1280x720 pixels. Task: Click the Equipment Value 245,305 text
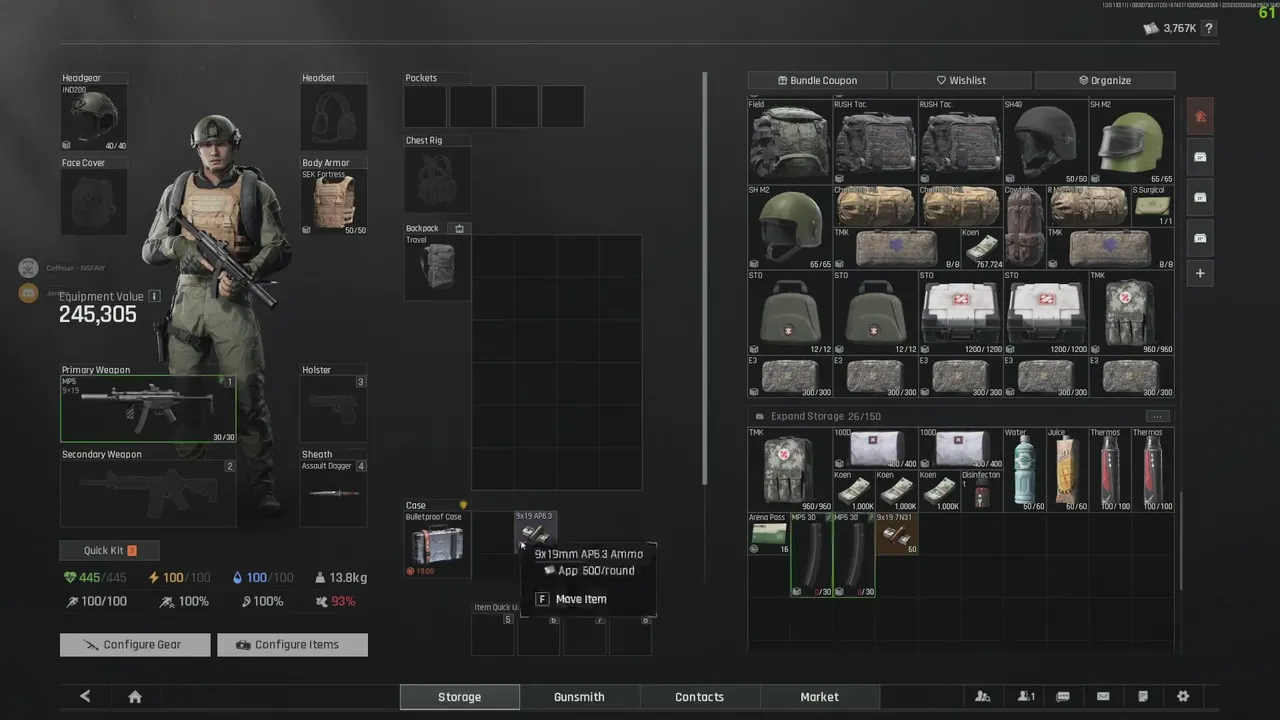(x=98, y=315)
